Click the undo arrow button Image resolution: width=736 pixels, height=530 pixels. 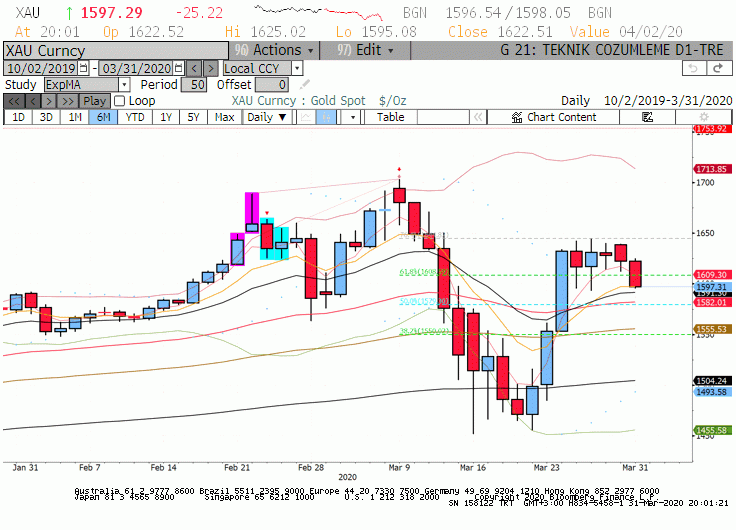coord(694,69)
